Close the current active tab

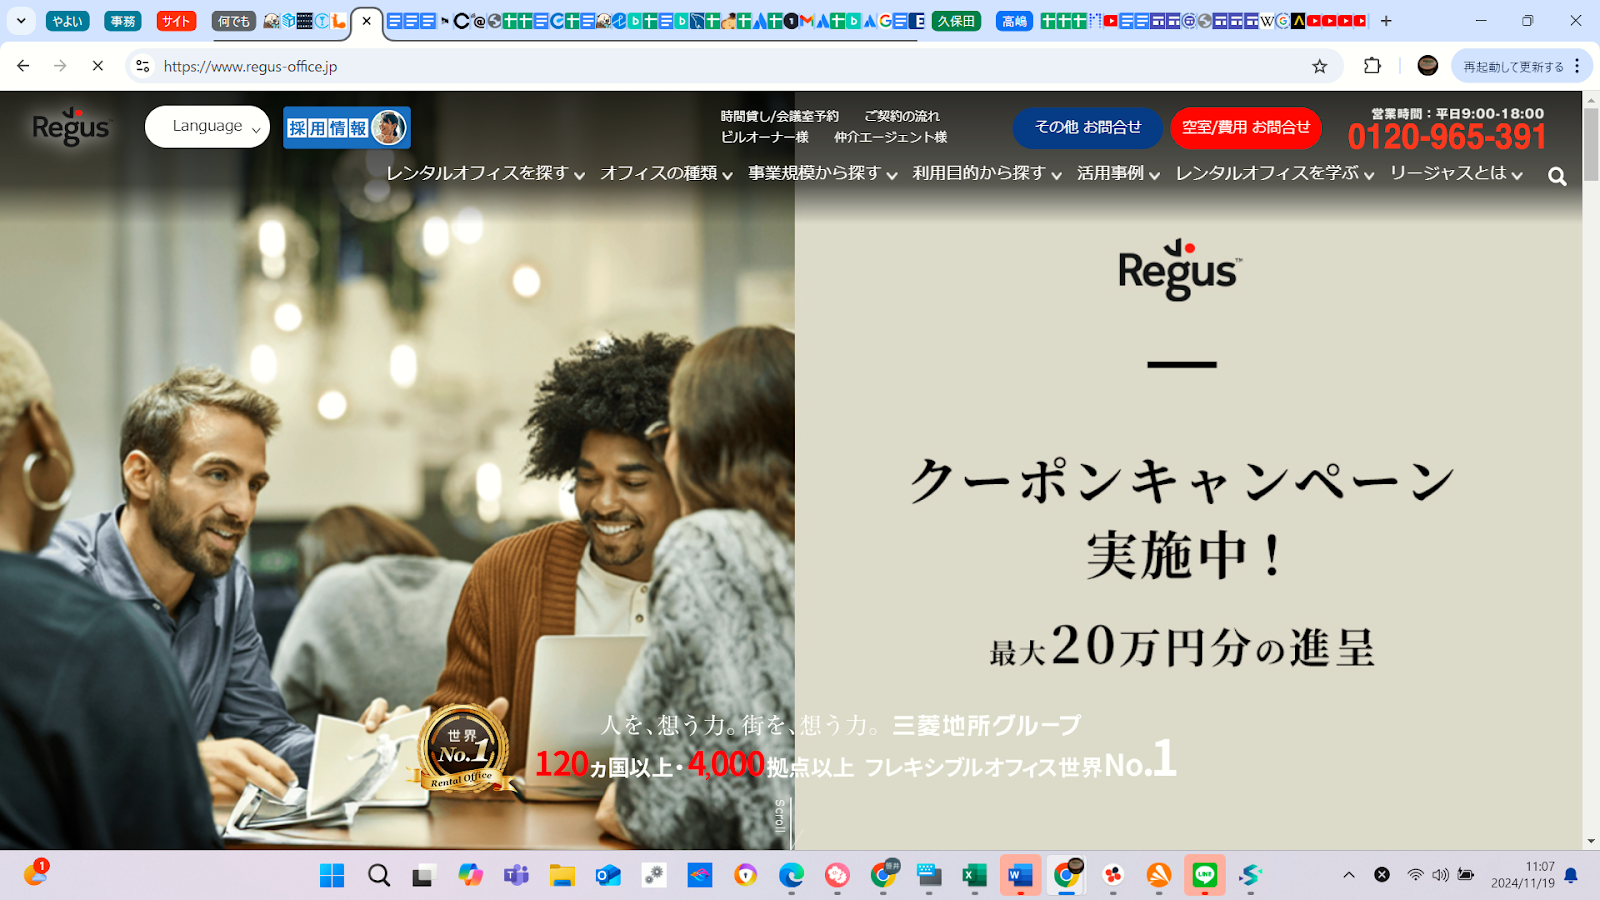pyautogui.click(x=367, y=21)
